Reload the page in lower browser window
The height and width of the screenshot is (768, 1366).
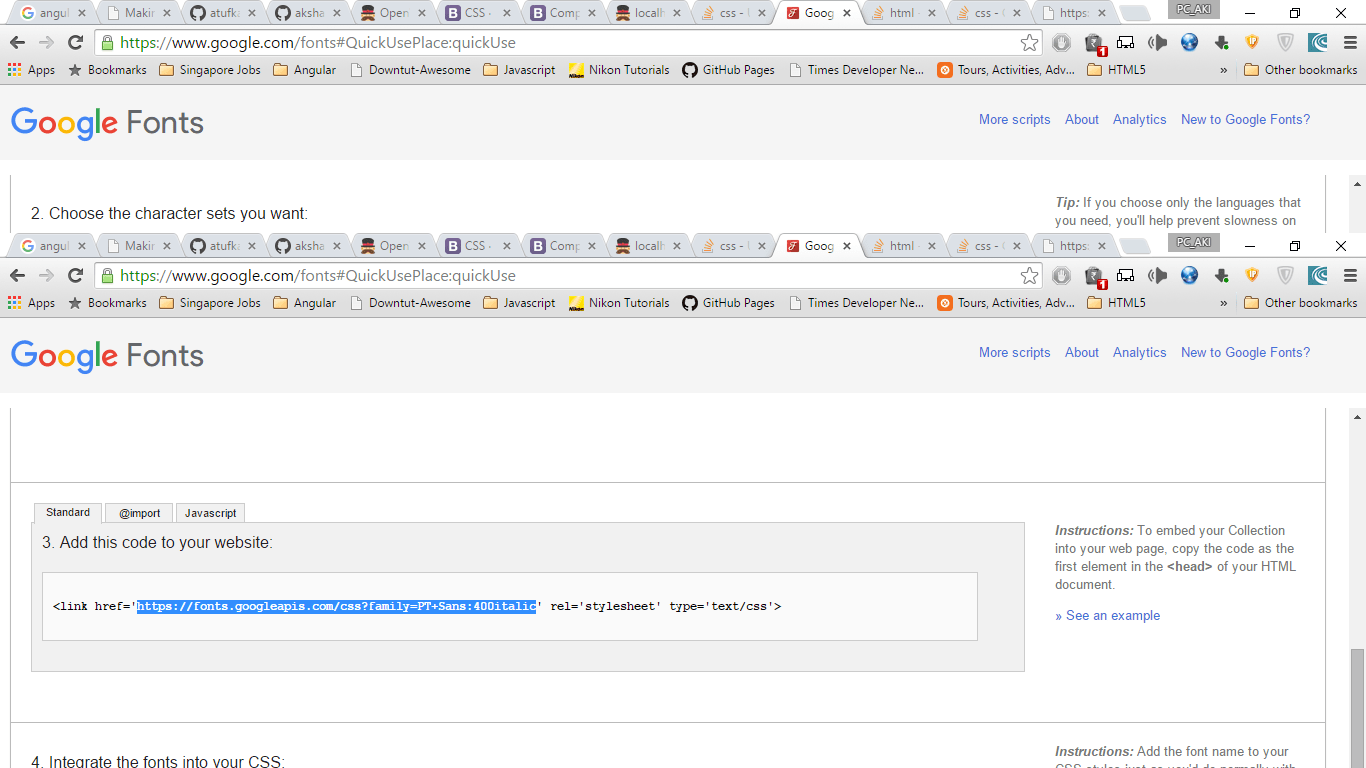point(75,276)
